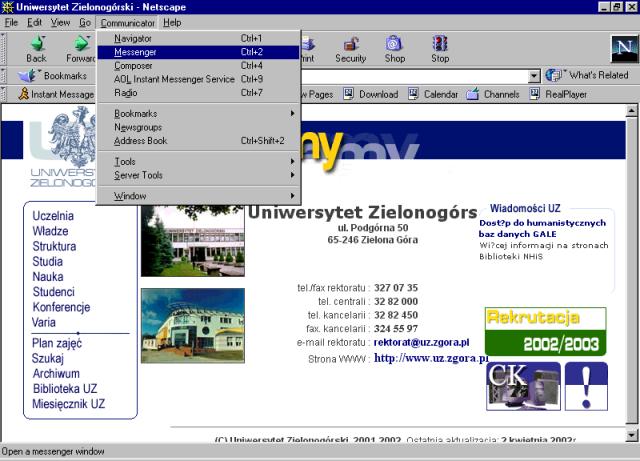
Task: Choose Navigator in the Communicator menu
Action: click(199, 38)
